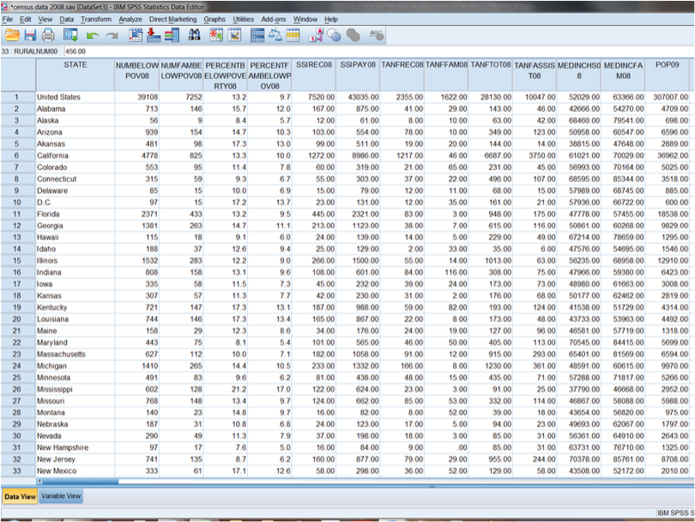Open the Variables info icon
This screenshot has height=522, width=695.
[172, 35]
